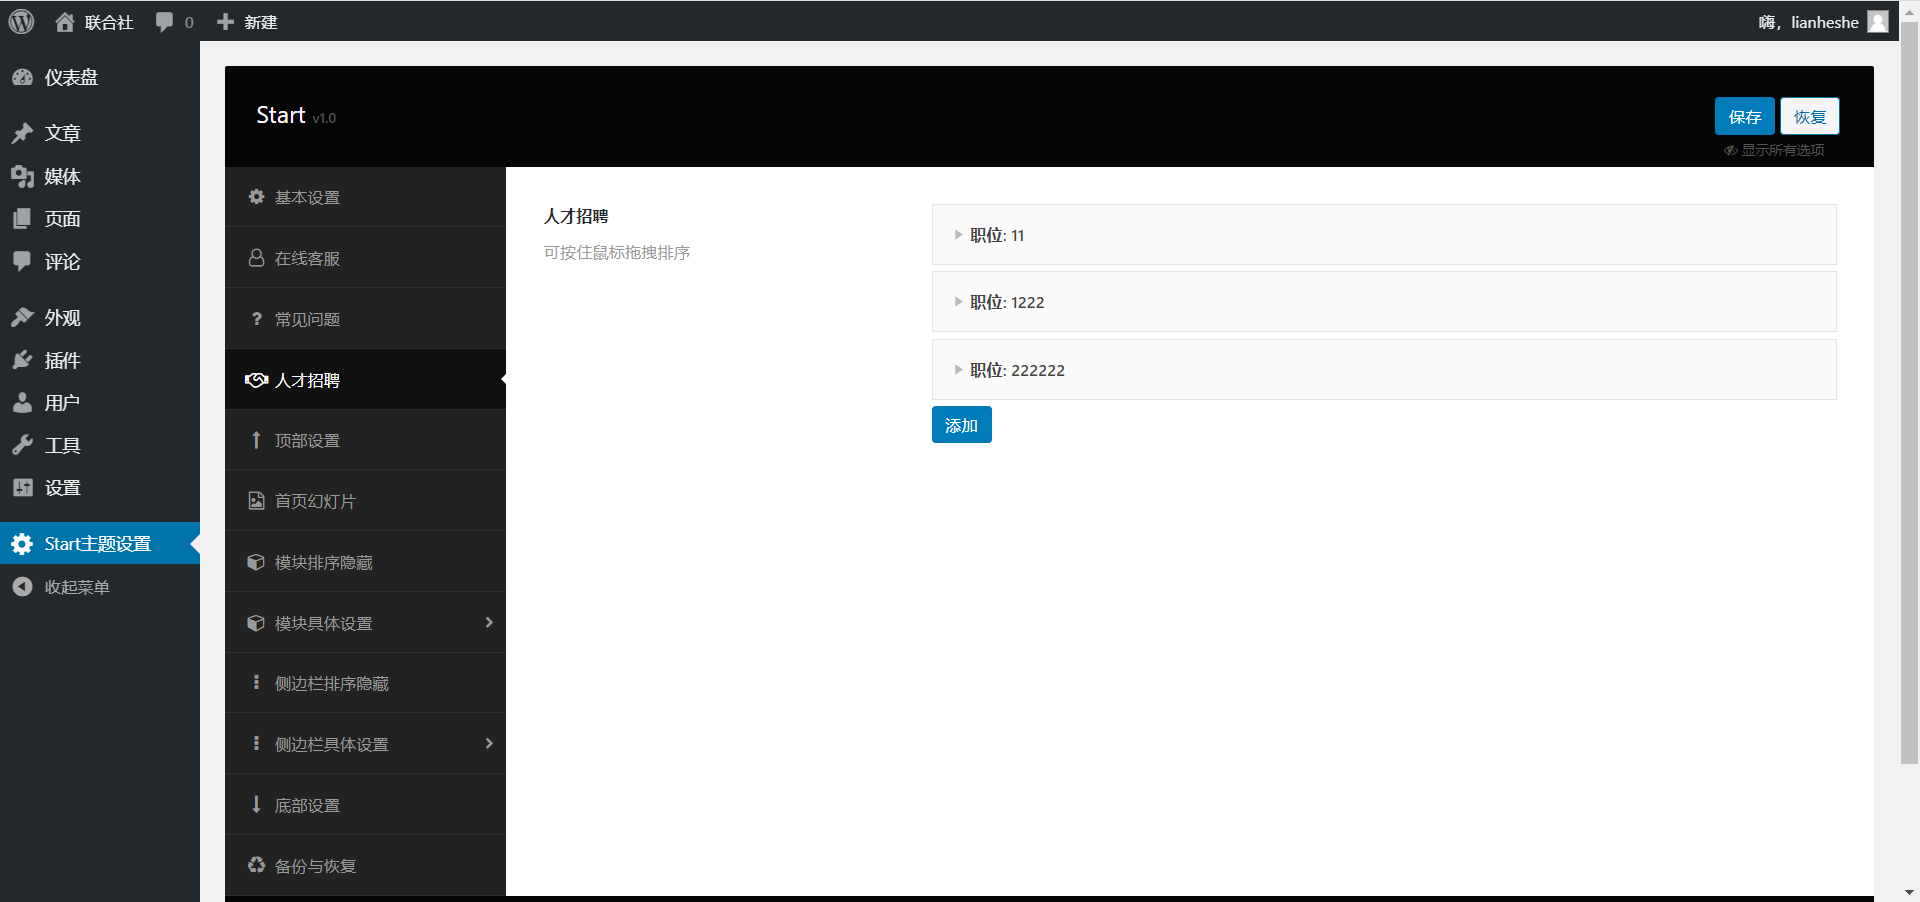Screen dimensions: 1920x902
Task: Expand the 职位: 11 entry
Action: tap(996, 236)
